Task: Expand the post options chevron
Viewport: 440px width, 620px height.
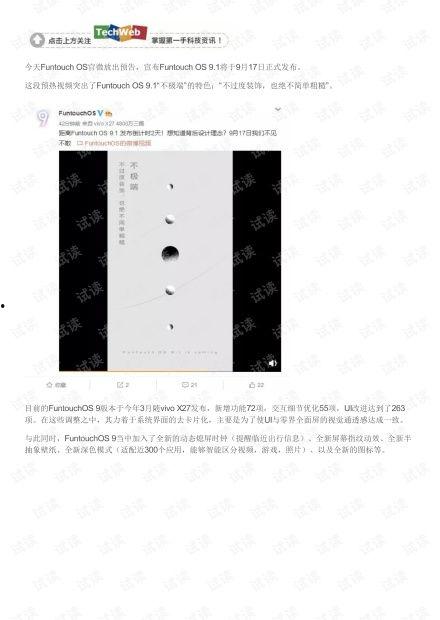Action: click(278, 109)
